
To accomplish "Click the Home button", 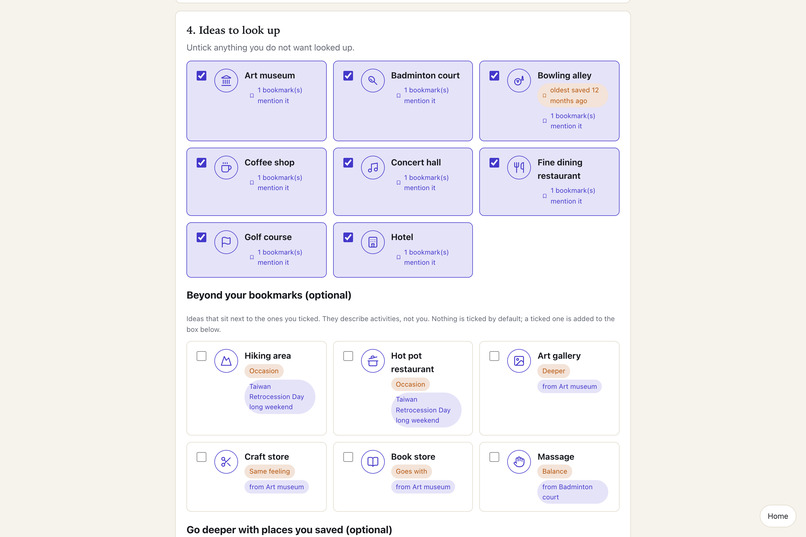I will click(x=777, y=516).
